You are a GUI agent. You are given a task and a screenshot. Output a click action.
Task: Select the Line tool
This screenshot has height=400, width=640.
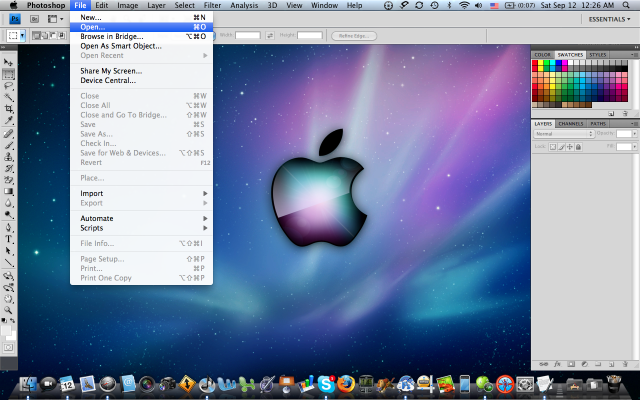click(x=8, y=262)
